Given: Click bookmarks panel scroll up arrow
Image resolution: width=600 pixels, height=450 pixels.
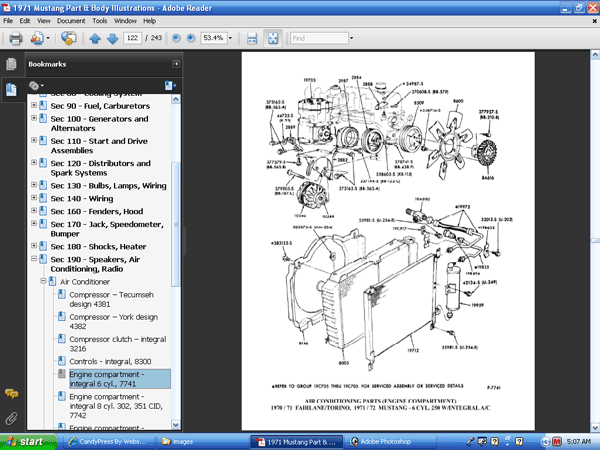Looking at the screenshot, I should click(176, 99).
